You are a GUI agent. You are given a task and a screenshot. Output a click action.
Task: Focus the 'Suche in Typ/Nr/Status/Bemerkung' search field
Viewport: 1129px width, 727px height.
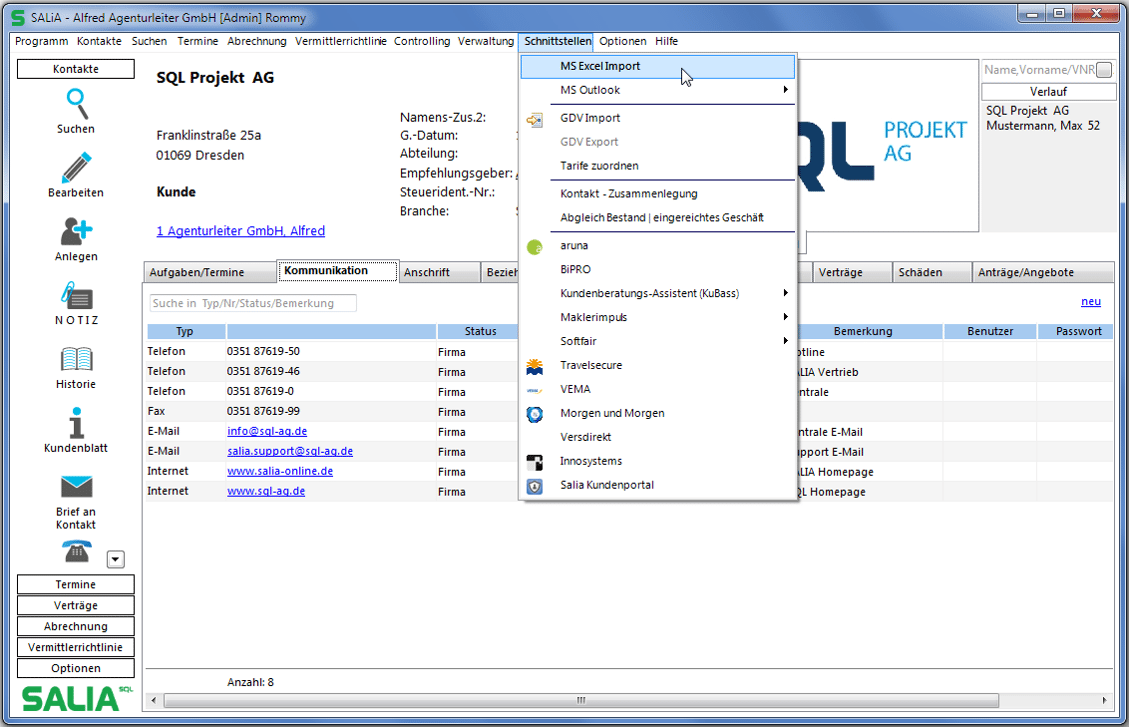coord(253,303)
